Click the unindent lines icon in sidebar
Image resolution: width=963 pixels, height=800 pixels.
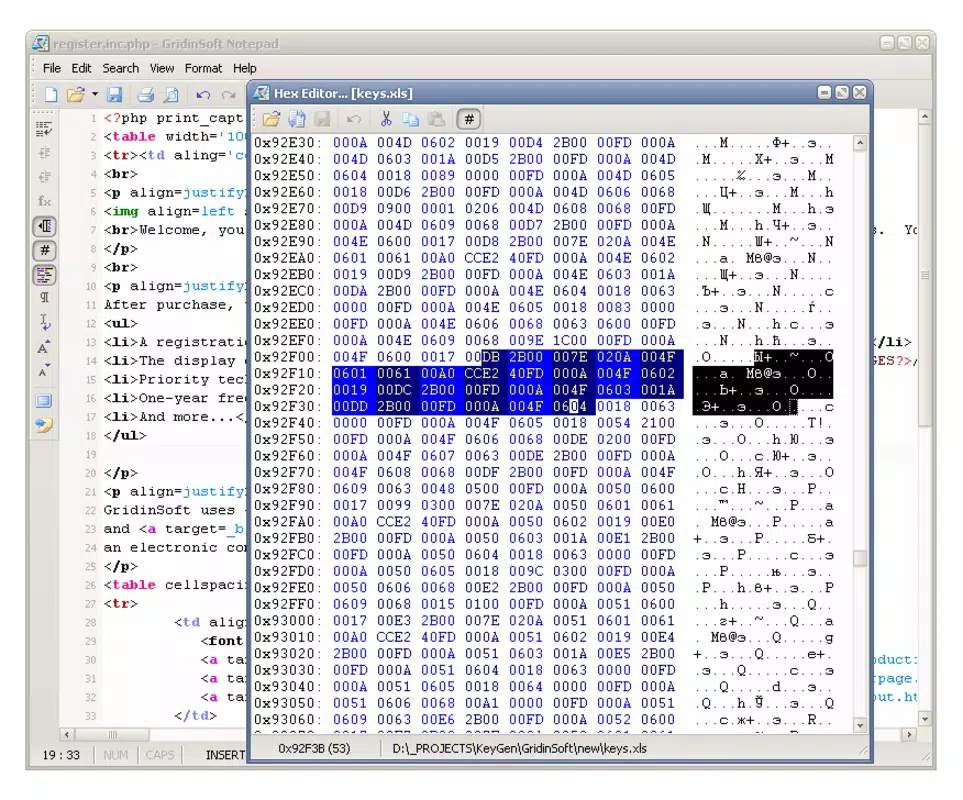coord(44,177)
